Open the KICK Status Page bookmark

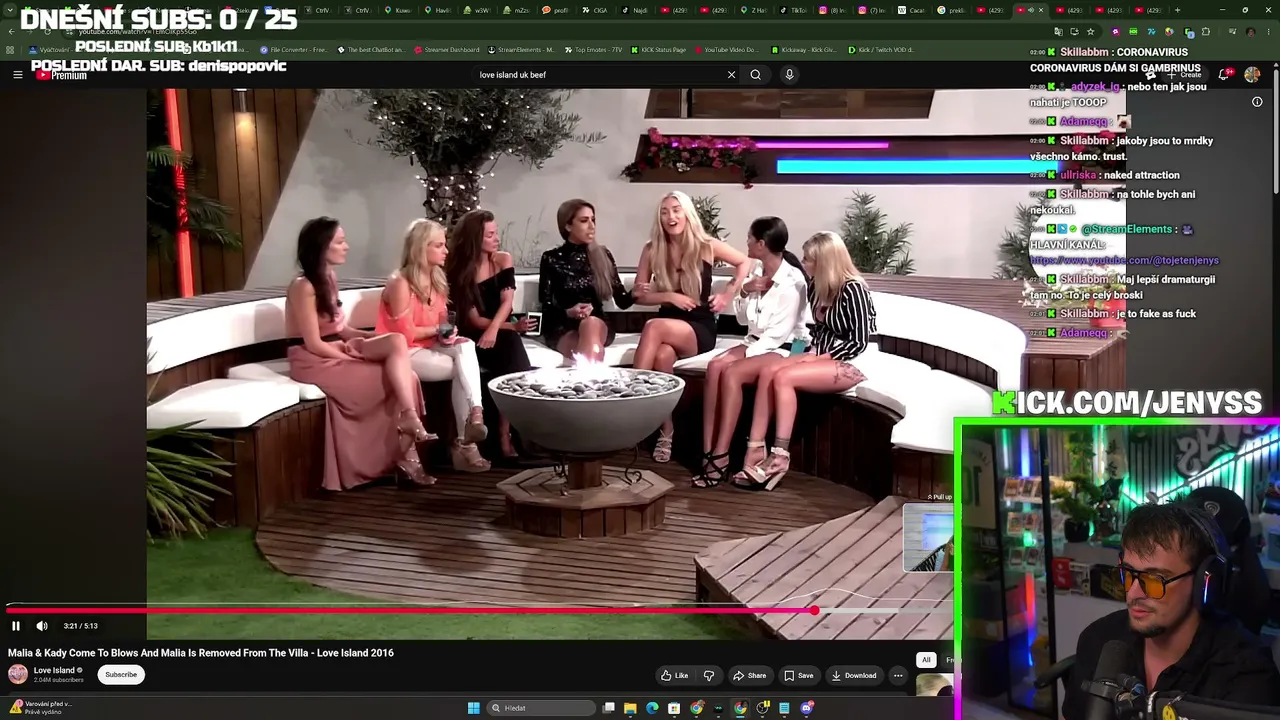tap(658, 50)
